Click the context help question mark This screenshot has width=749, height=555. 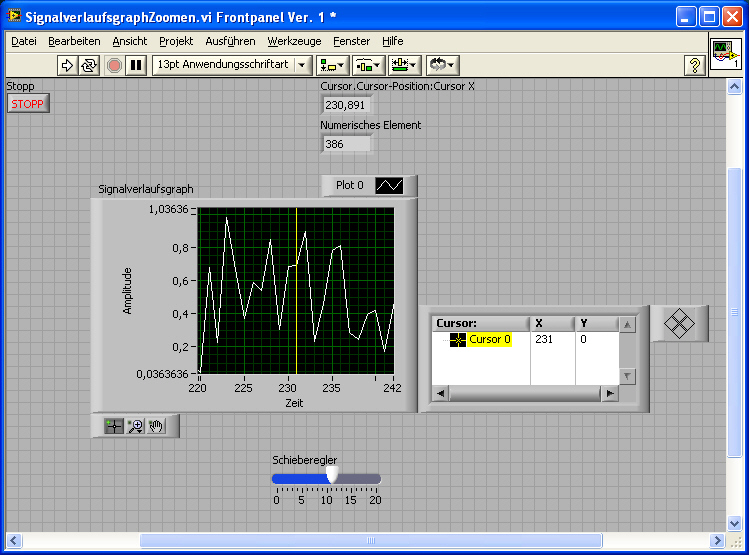click(694, 65)
